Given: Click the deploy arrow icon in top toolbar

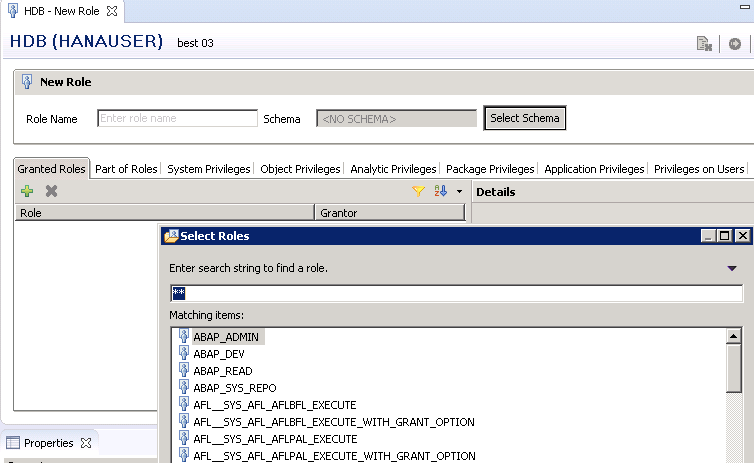Looking at the screenshot, I should click(x=735, y=44).
